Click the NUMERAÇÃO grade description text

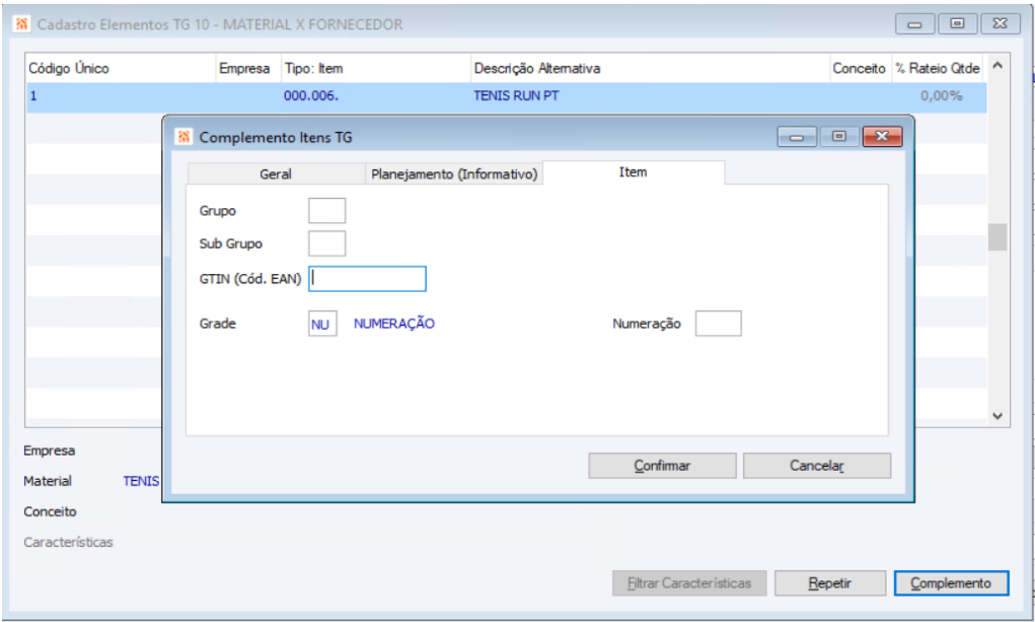pos(394,324)
